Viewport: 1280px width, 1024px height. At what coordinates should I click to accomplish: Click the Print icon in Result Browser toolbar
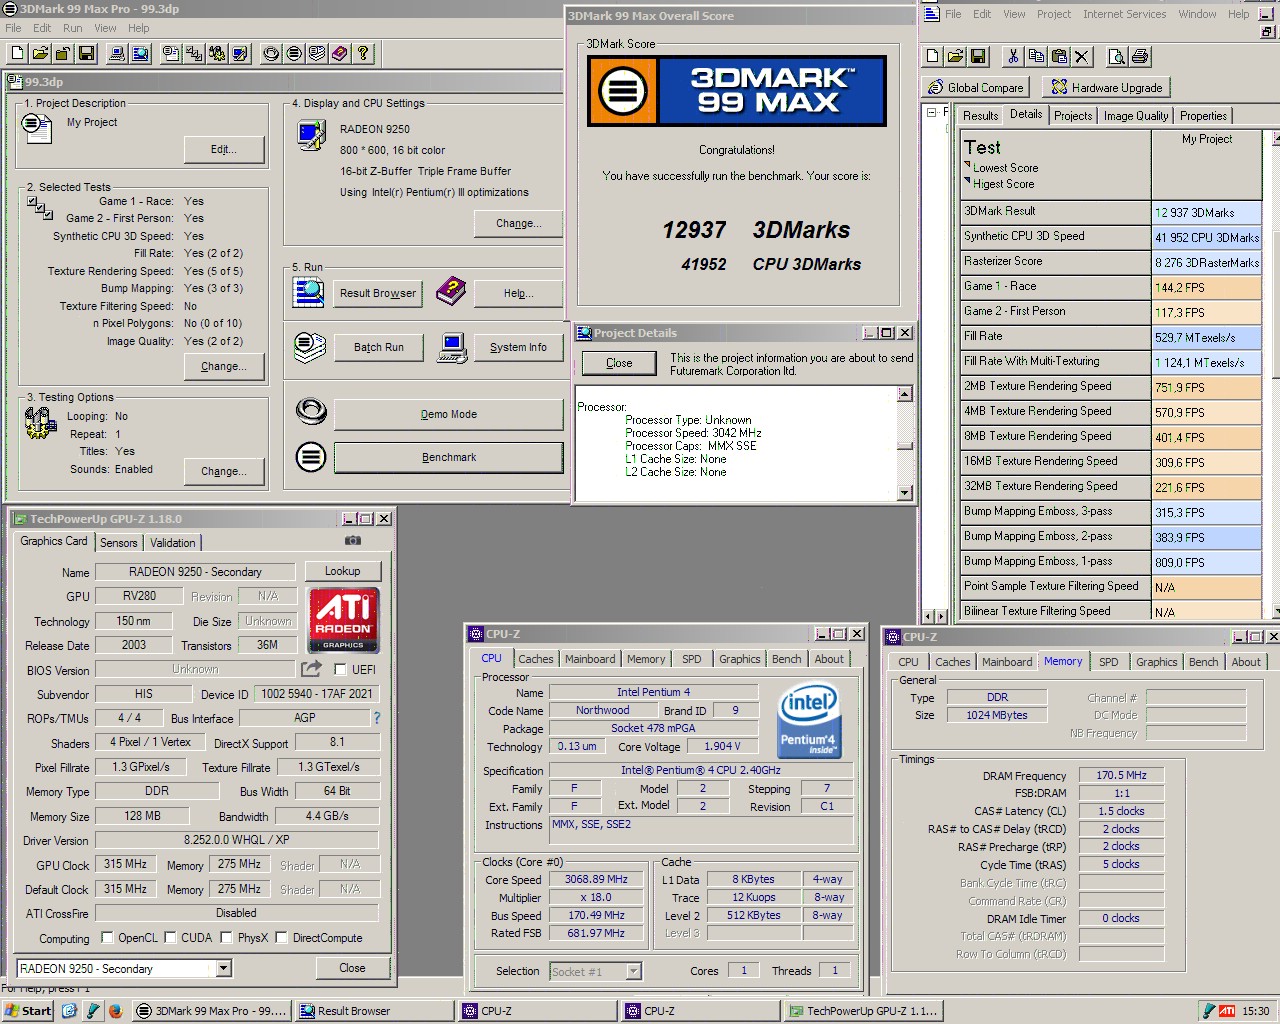[x=1140, y=56]
